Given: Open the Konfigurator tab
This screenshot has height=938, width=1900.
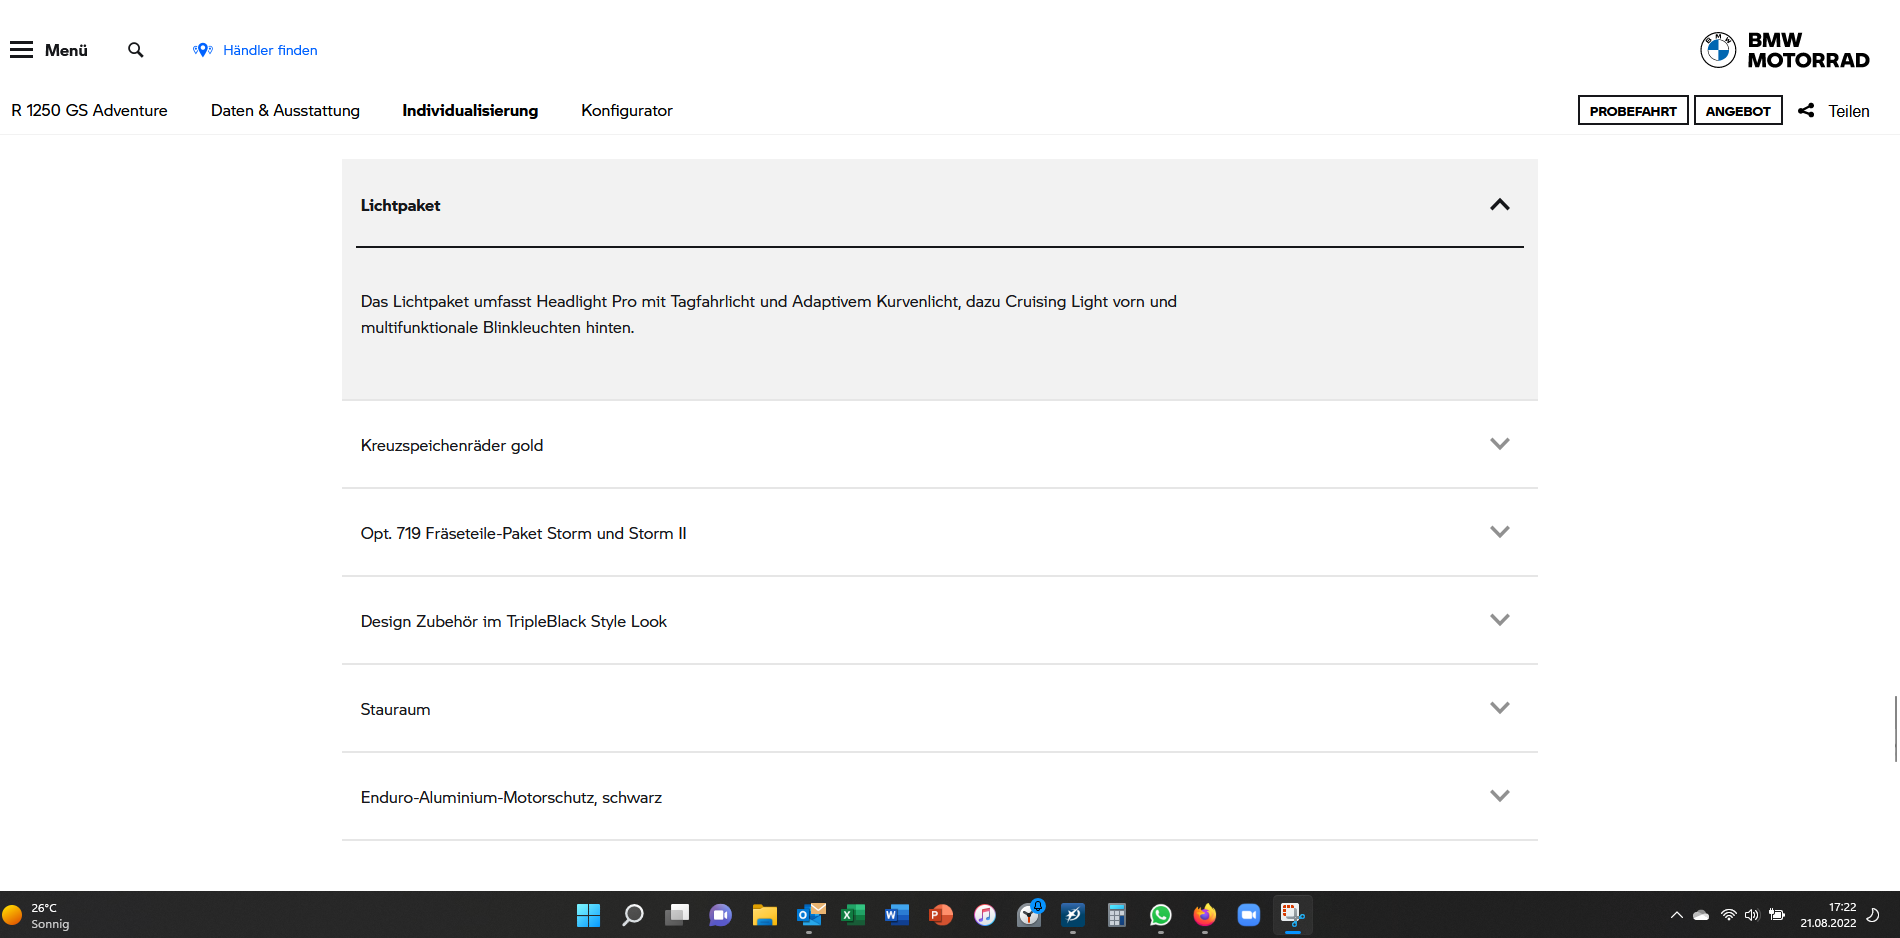Looking at the screenshot, I should tap(627, 110).
